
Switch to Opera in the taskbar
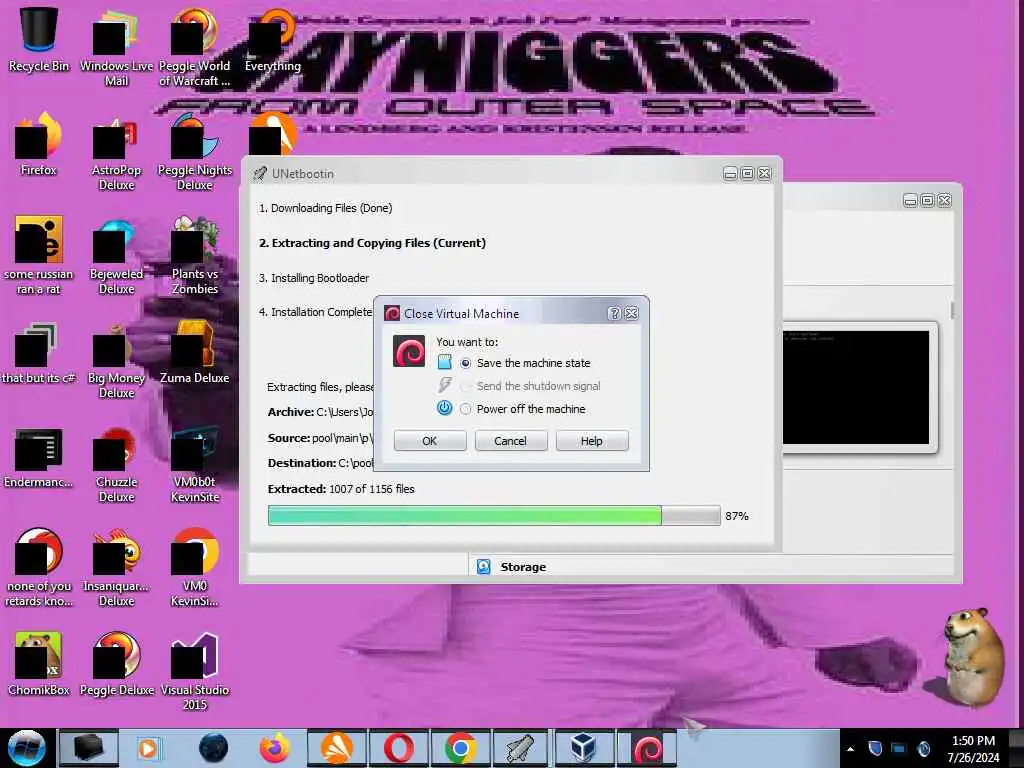(x=398, y=748)
